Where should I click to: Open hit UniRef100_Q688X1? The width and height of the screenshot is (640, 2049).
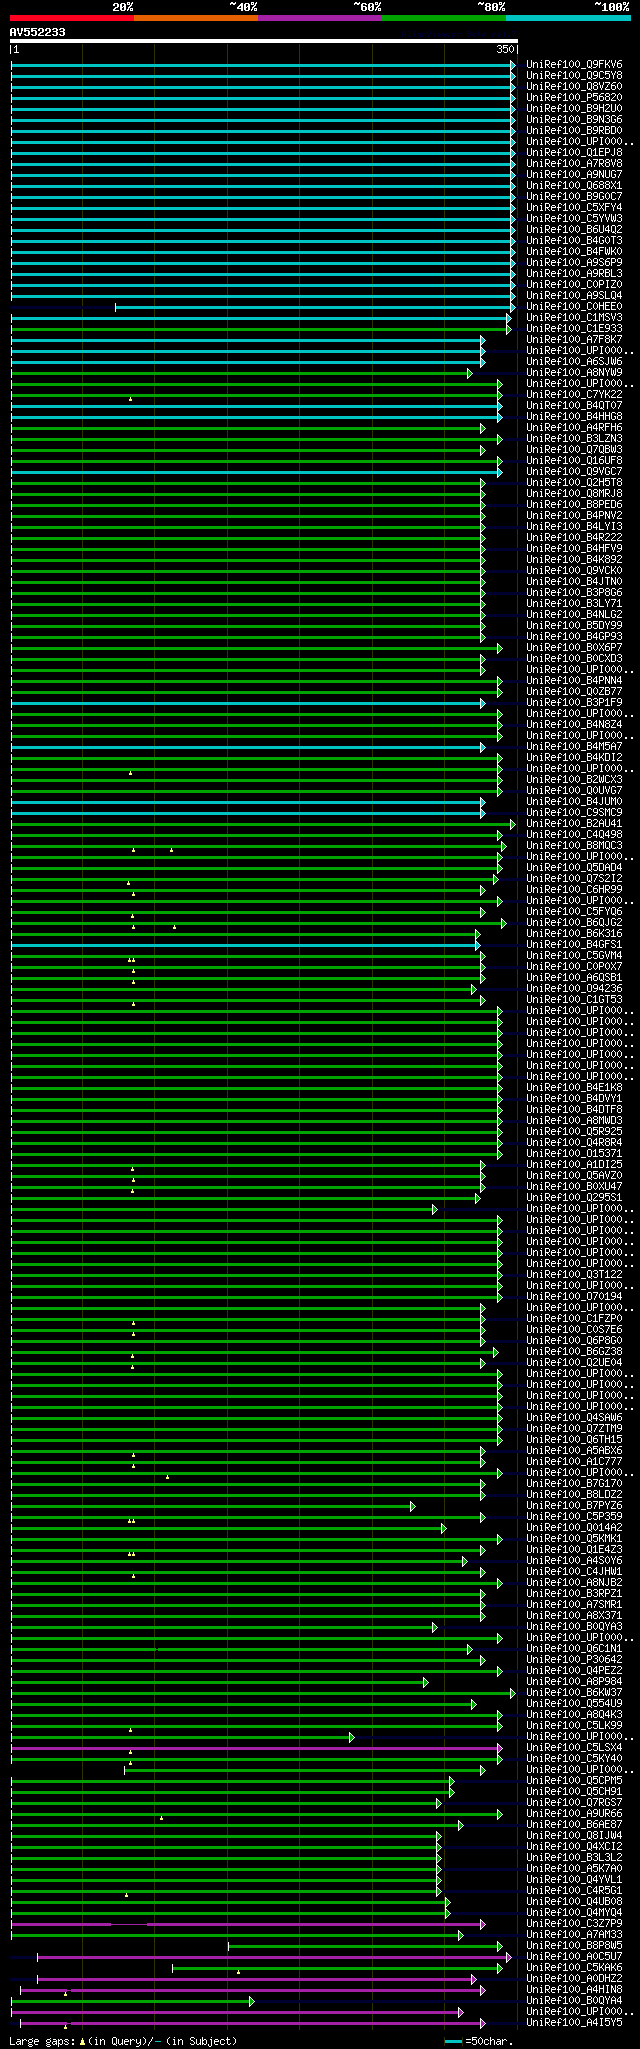pos(574,186)
